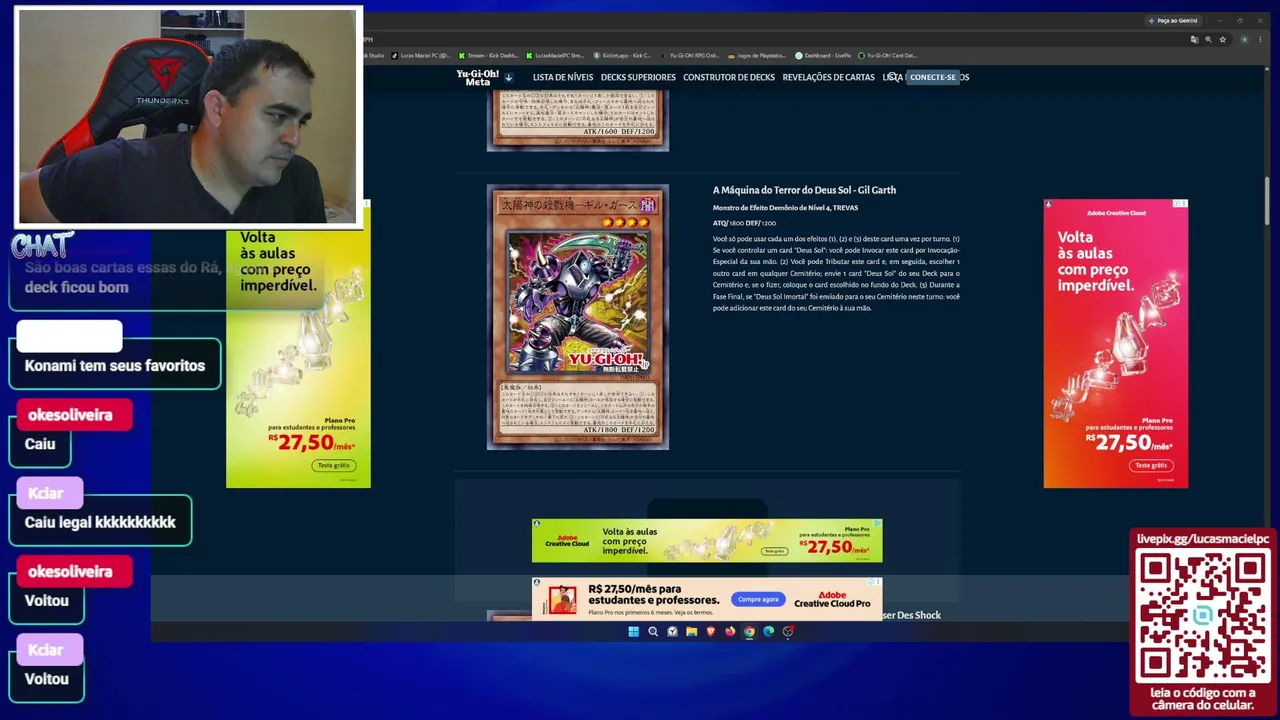The height and width of the screenshot is (720, 1280).
Task: Launch Brave browser from the taskbar
Action: click(711, 631)
